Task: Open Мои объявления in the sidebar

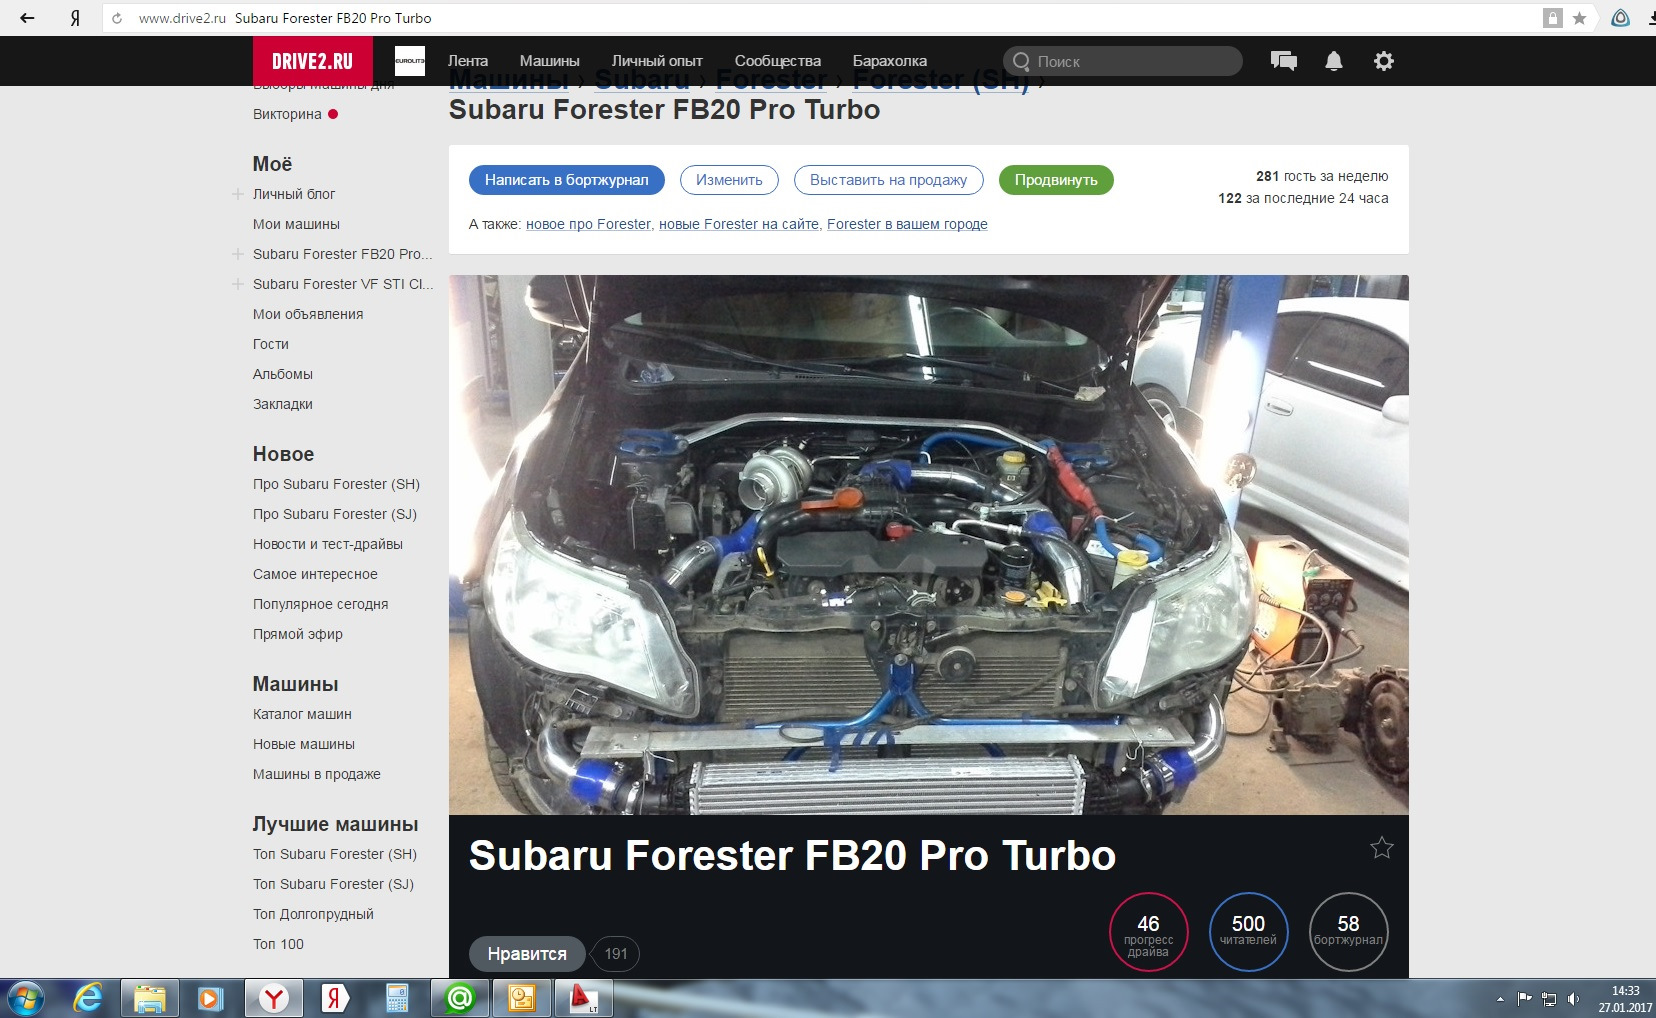Action: click(308, 314)
